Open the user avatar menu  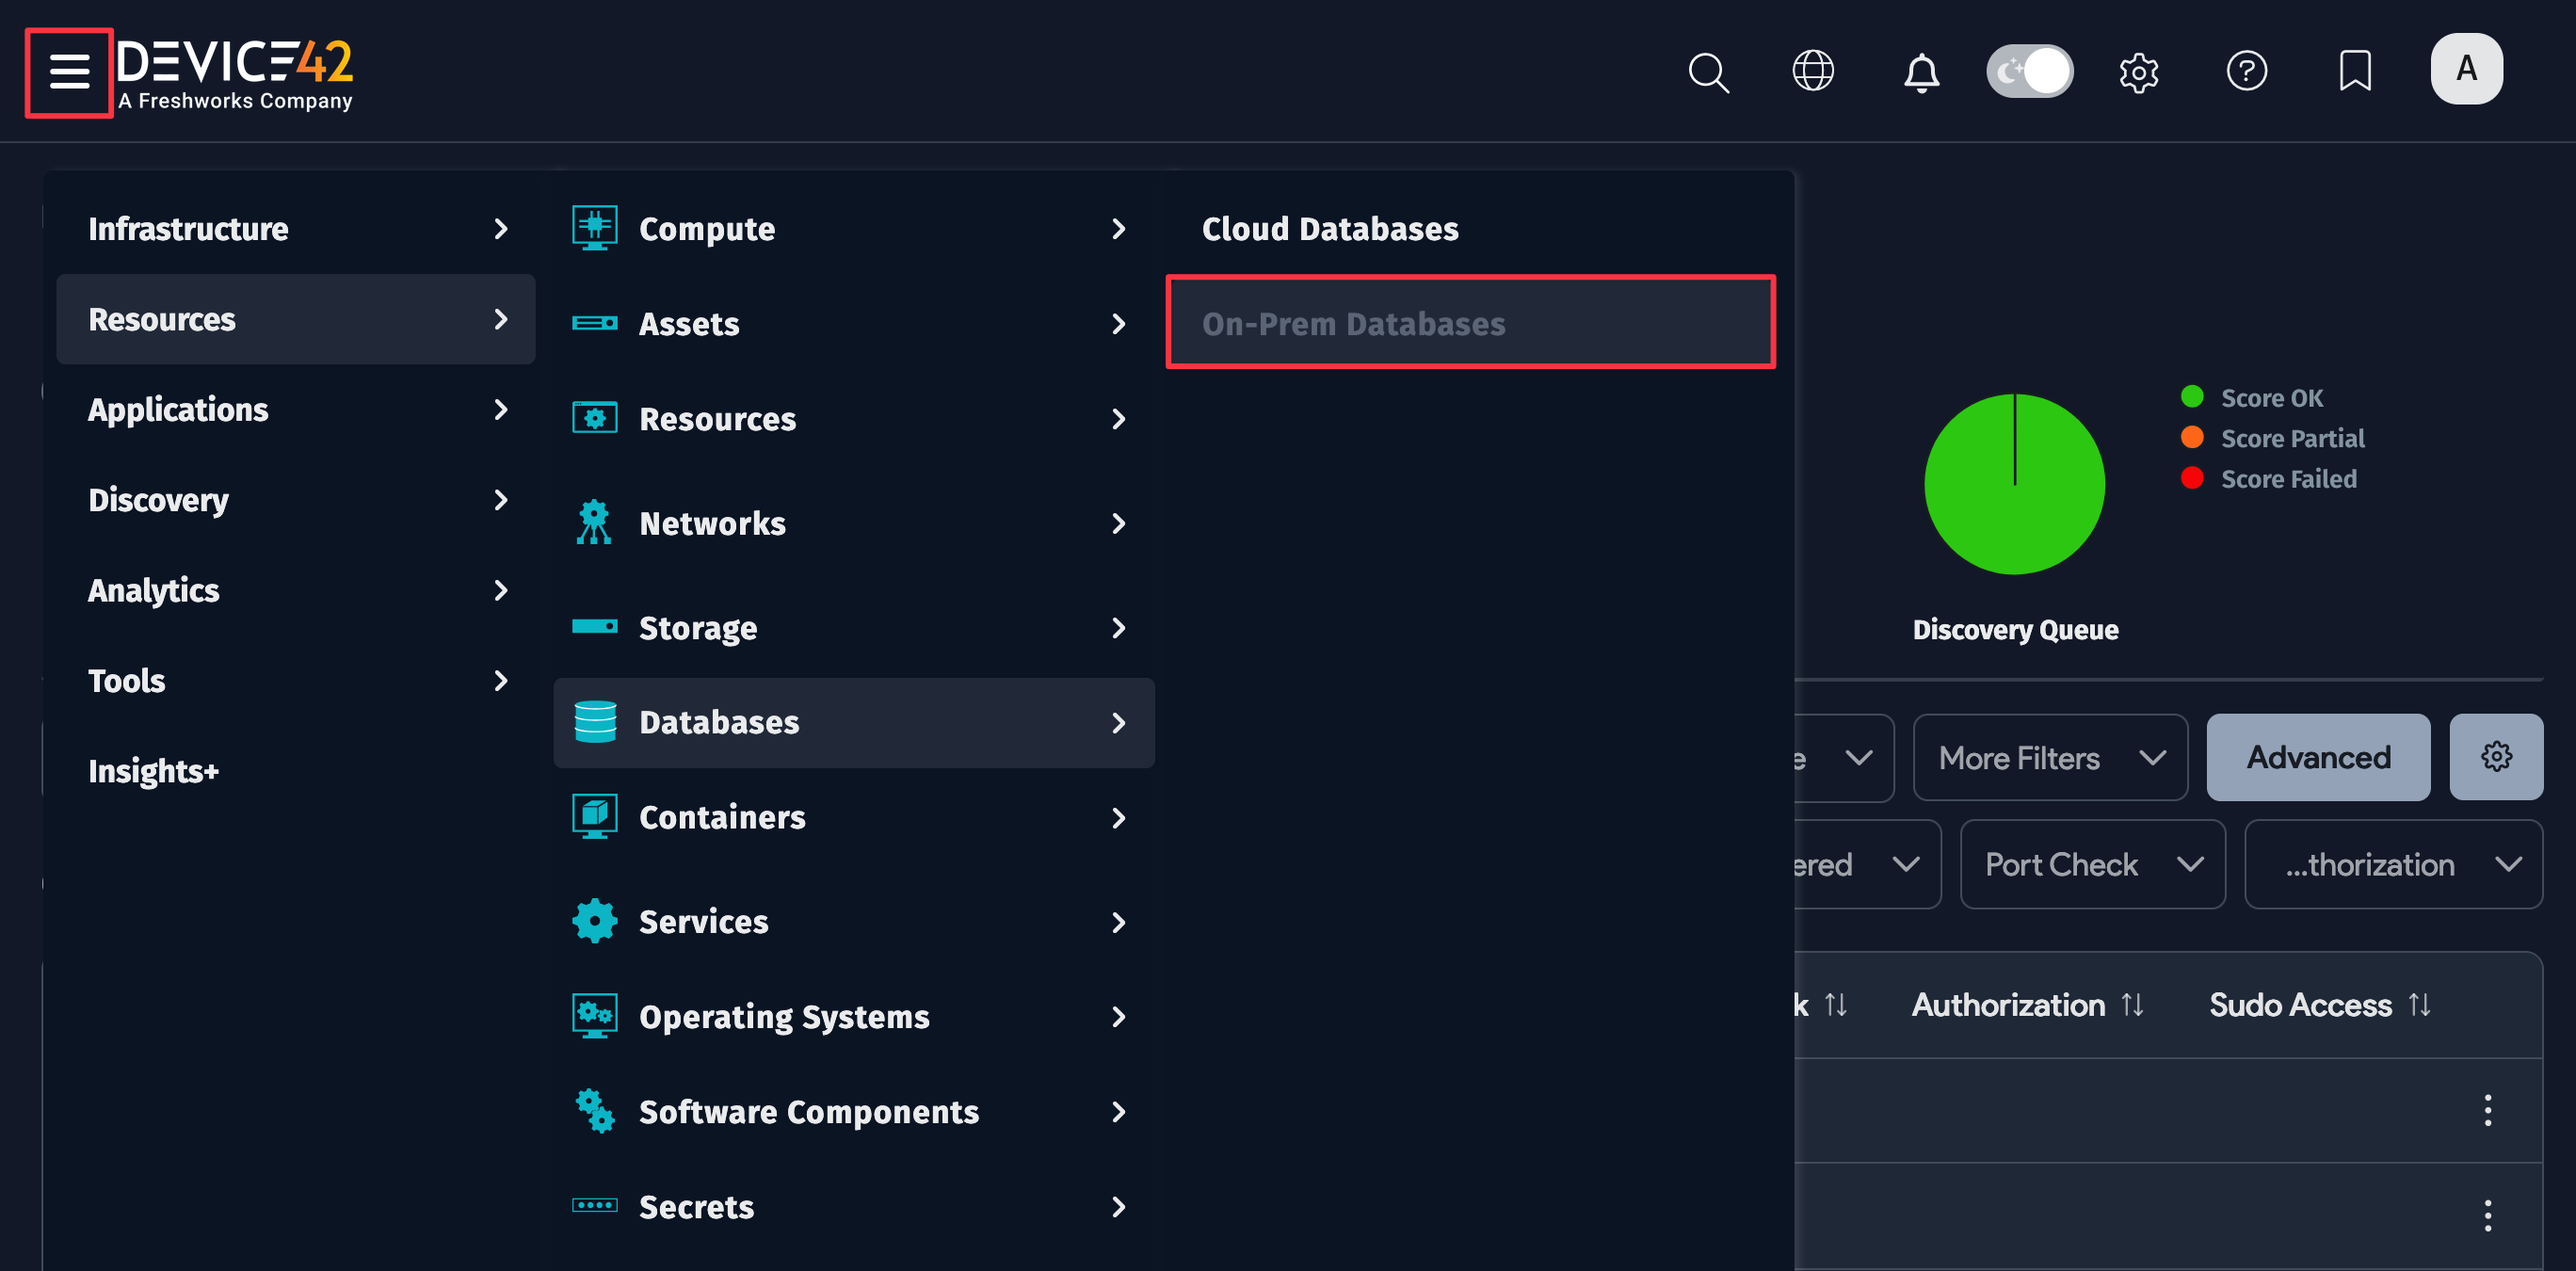click(x=2466, y=69)
